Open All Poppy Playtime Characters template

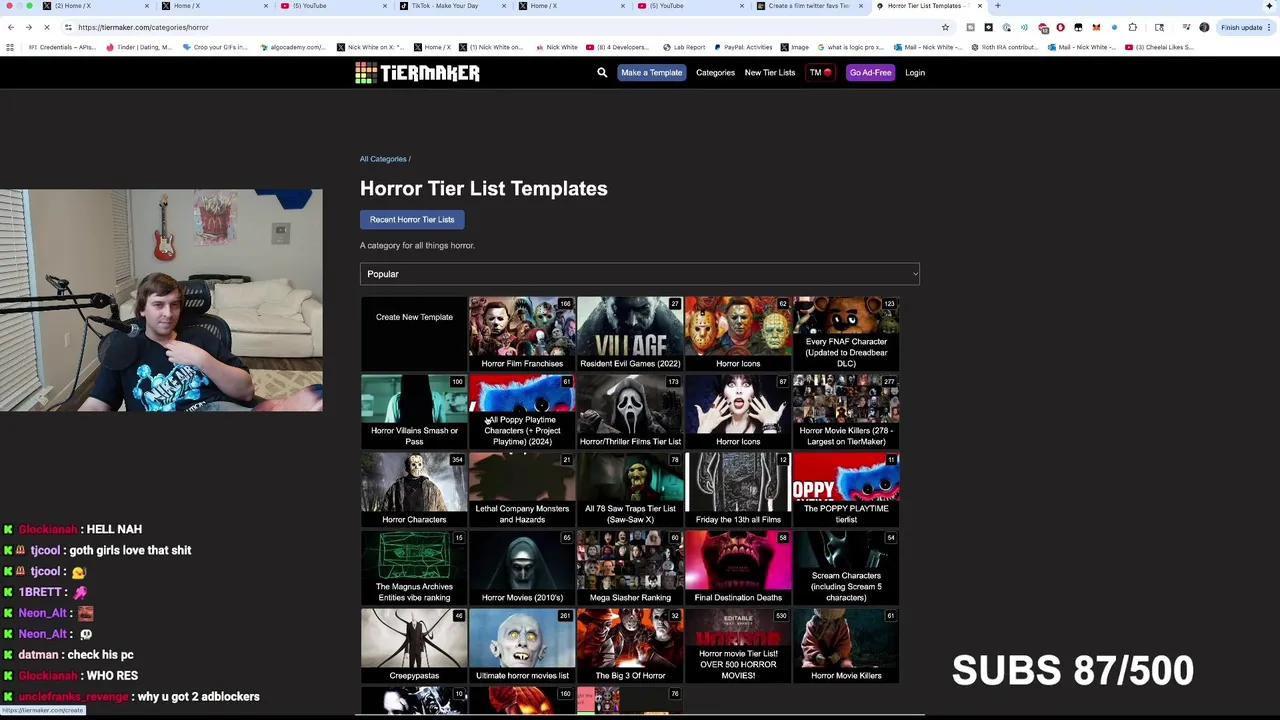[522, 411]
